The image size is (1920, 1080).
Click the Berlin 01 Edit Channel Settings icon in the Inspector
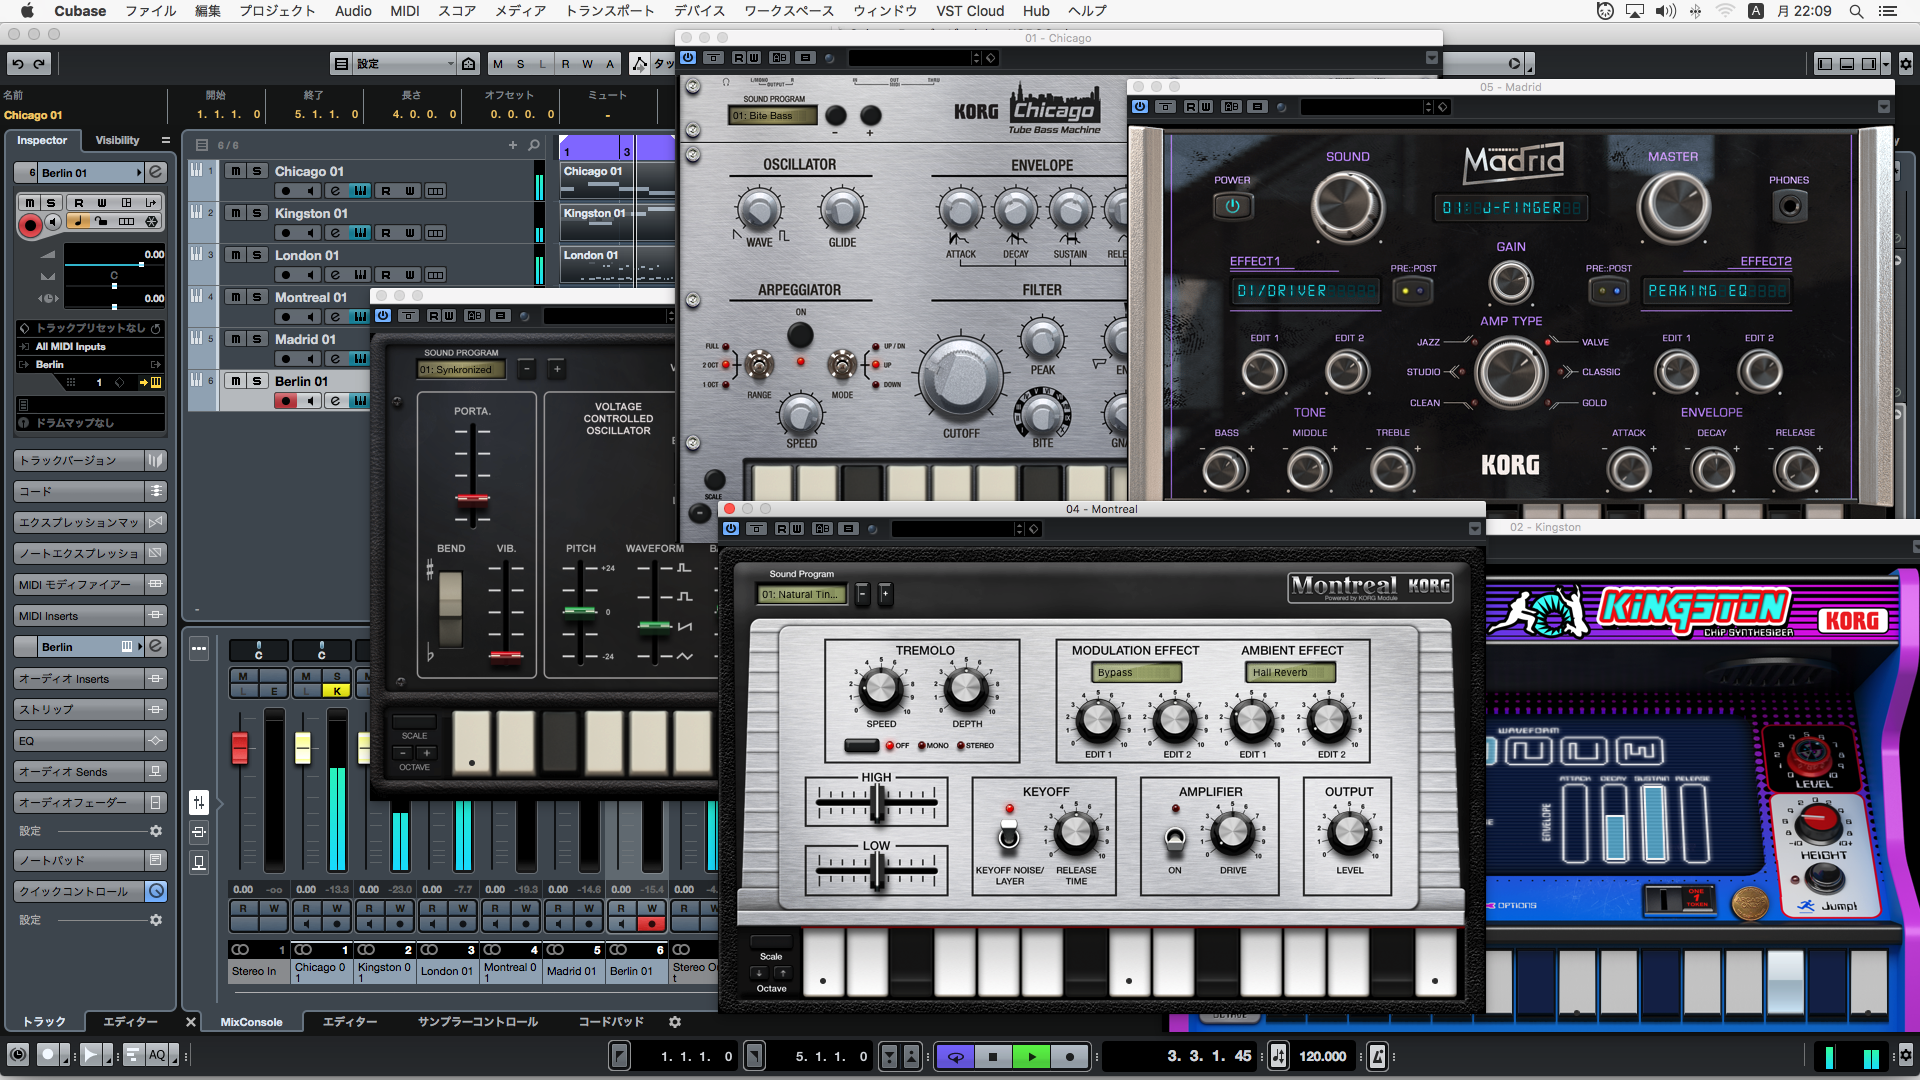click(x=156, y=172)
